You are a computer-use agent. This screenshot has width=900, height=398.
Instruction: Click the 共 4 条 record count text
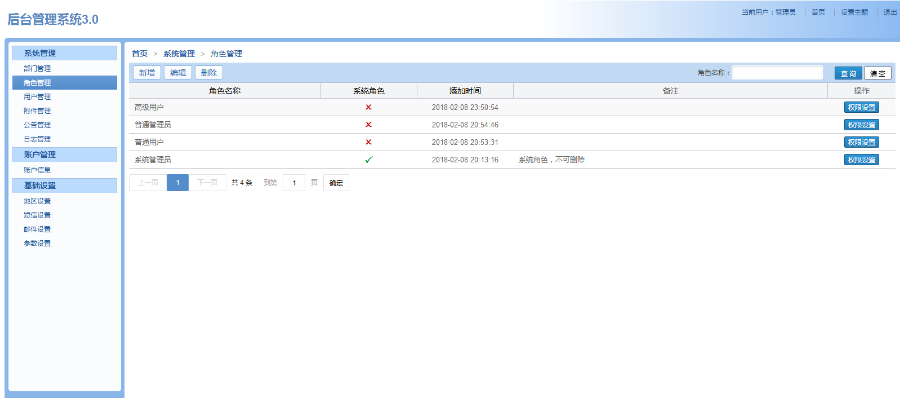[242, 183]
